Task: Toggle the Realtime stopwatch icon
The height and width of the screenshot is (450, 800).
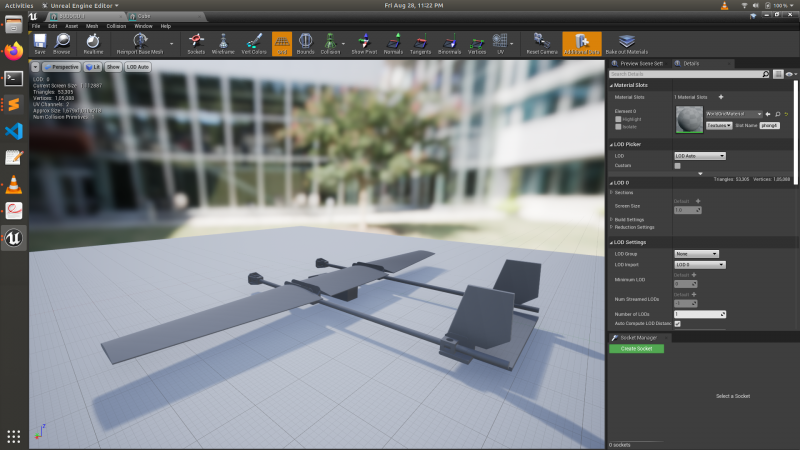Action: point(93,43)
